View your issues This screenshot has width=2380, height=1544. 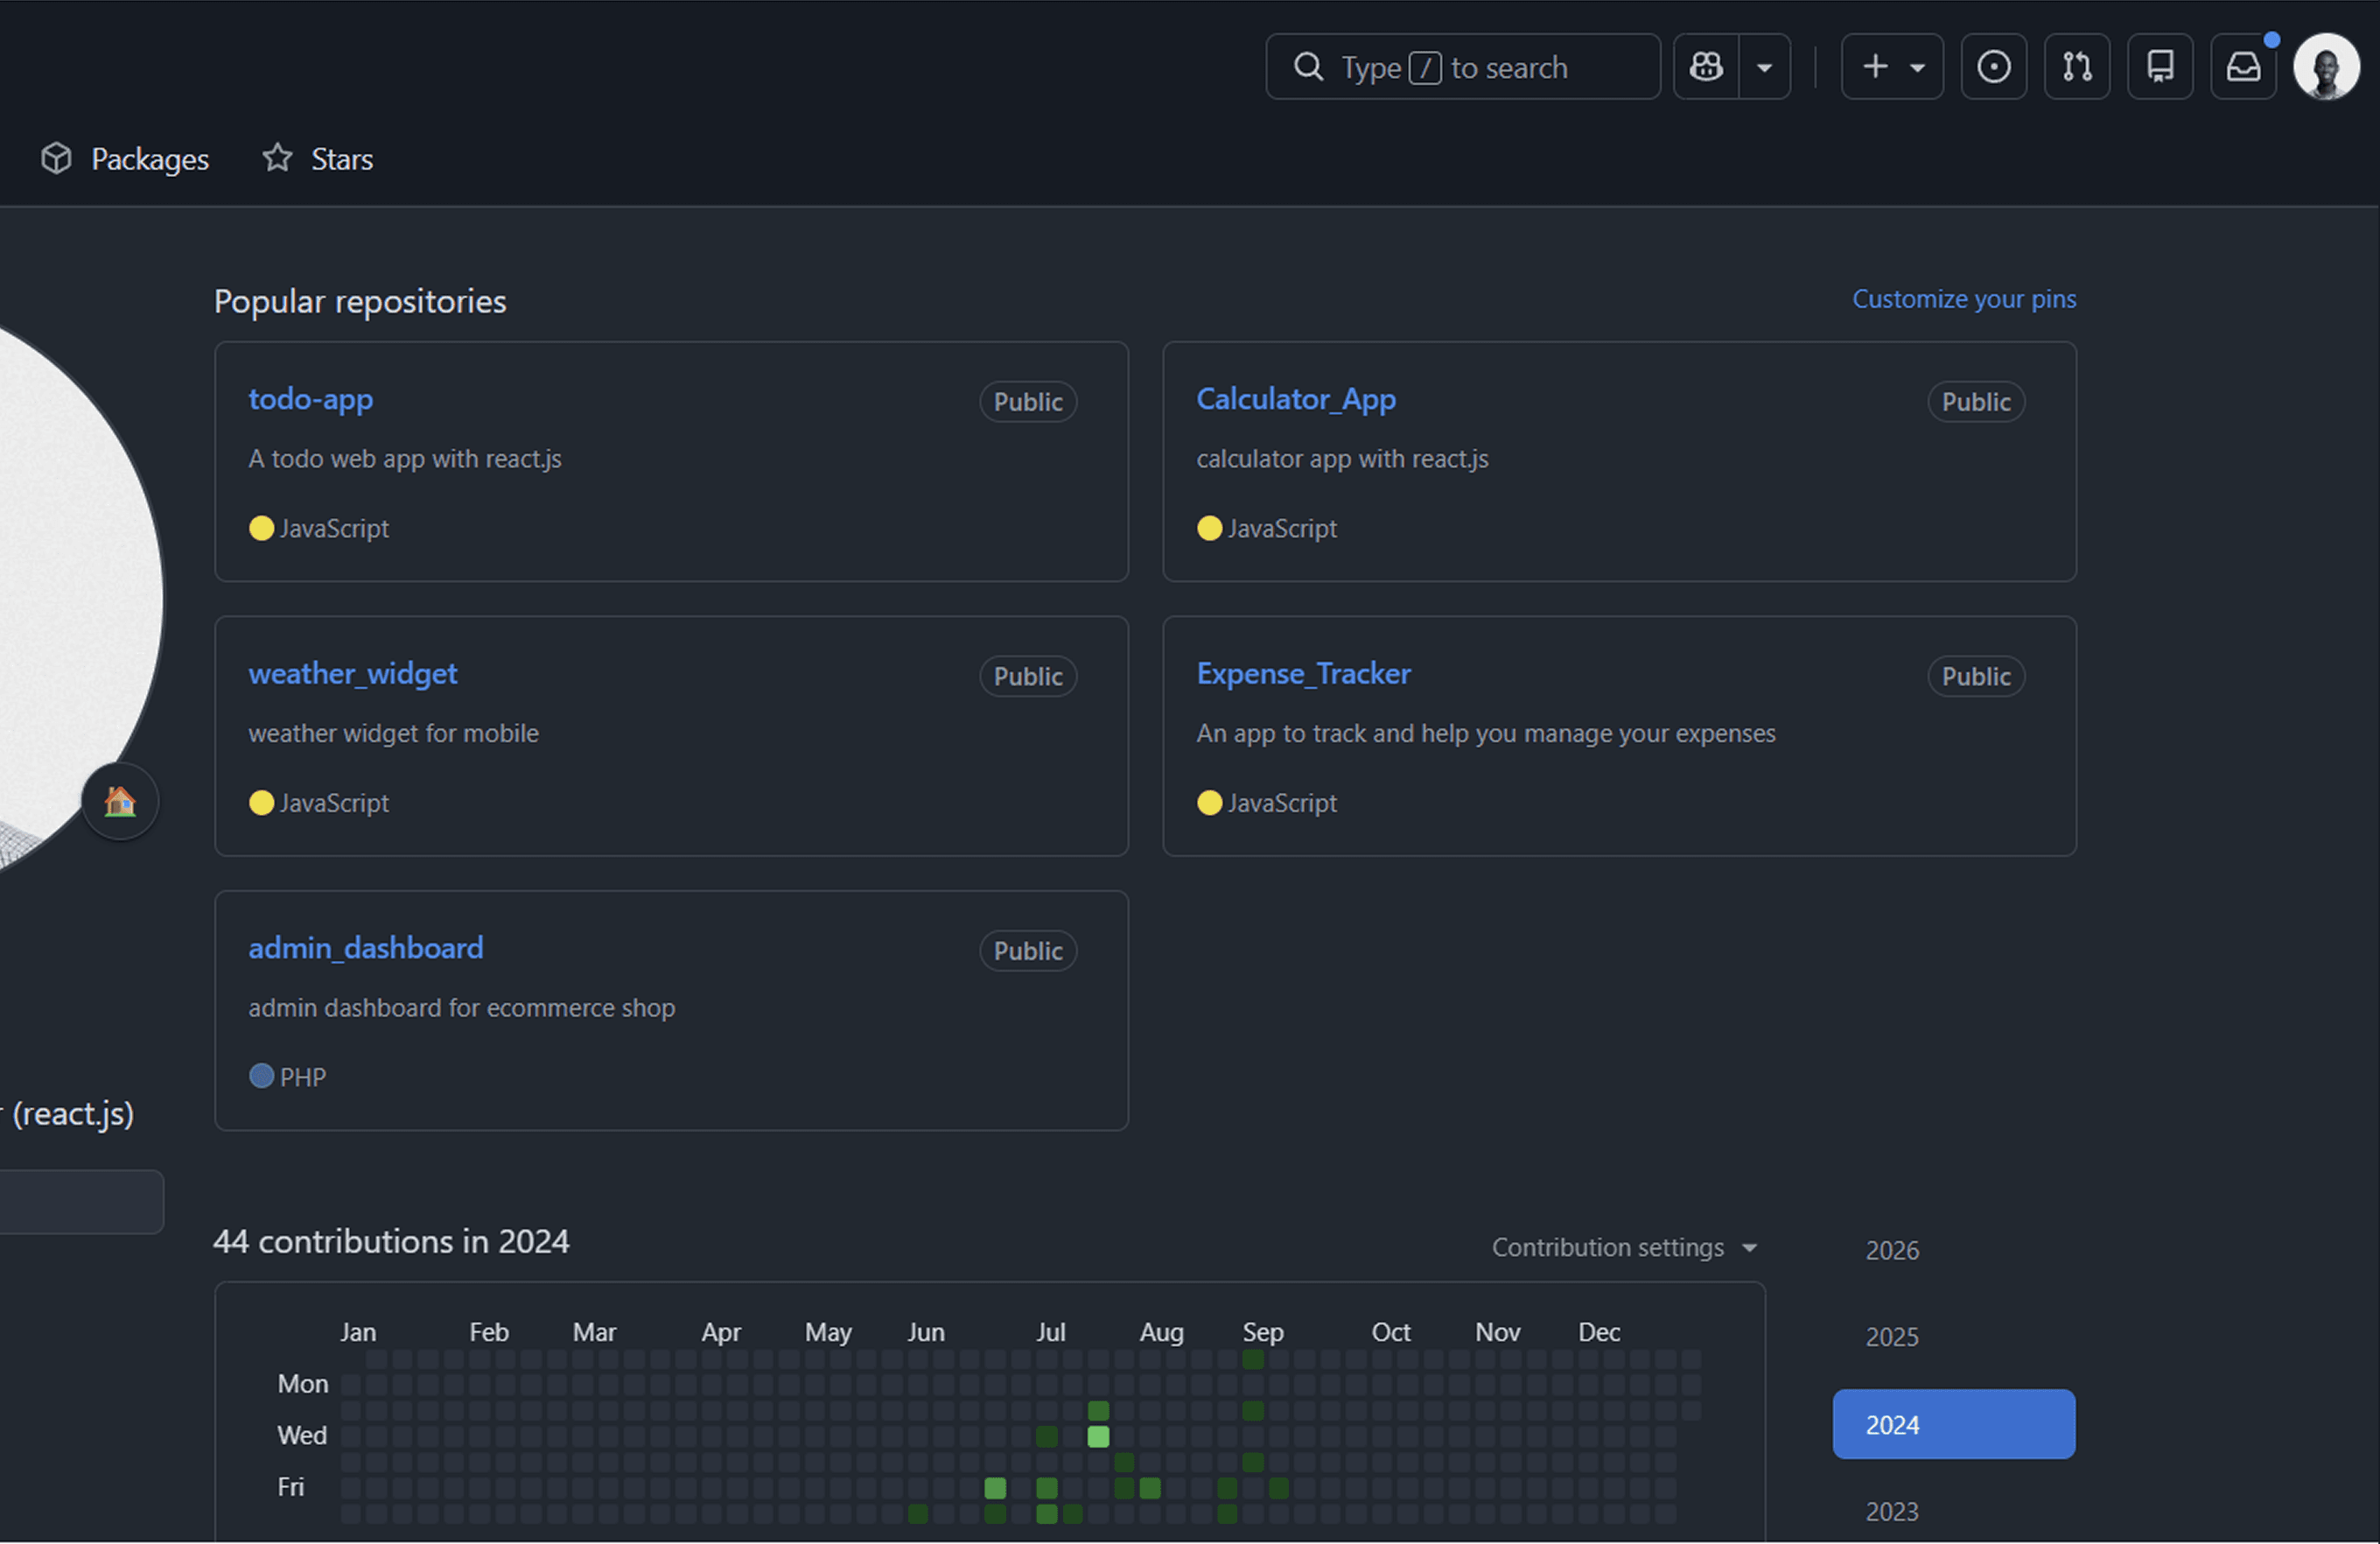click(1994, 66)
